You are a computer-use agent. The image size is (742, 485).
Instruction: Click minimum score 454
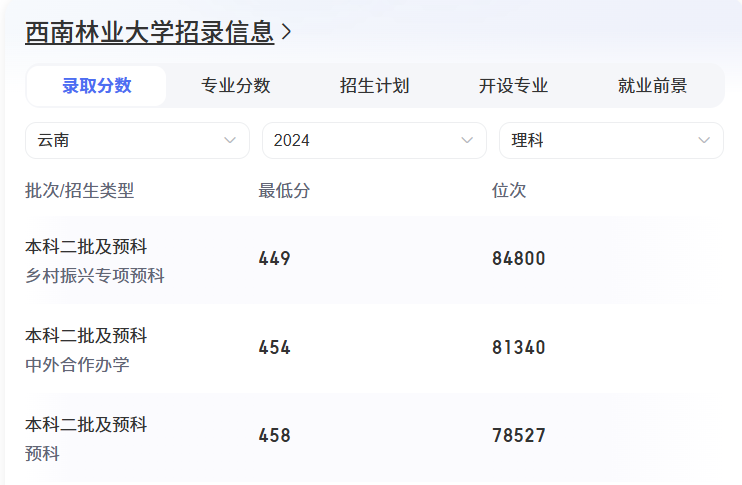click(x=274, y=347)
